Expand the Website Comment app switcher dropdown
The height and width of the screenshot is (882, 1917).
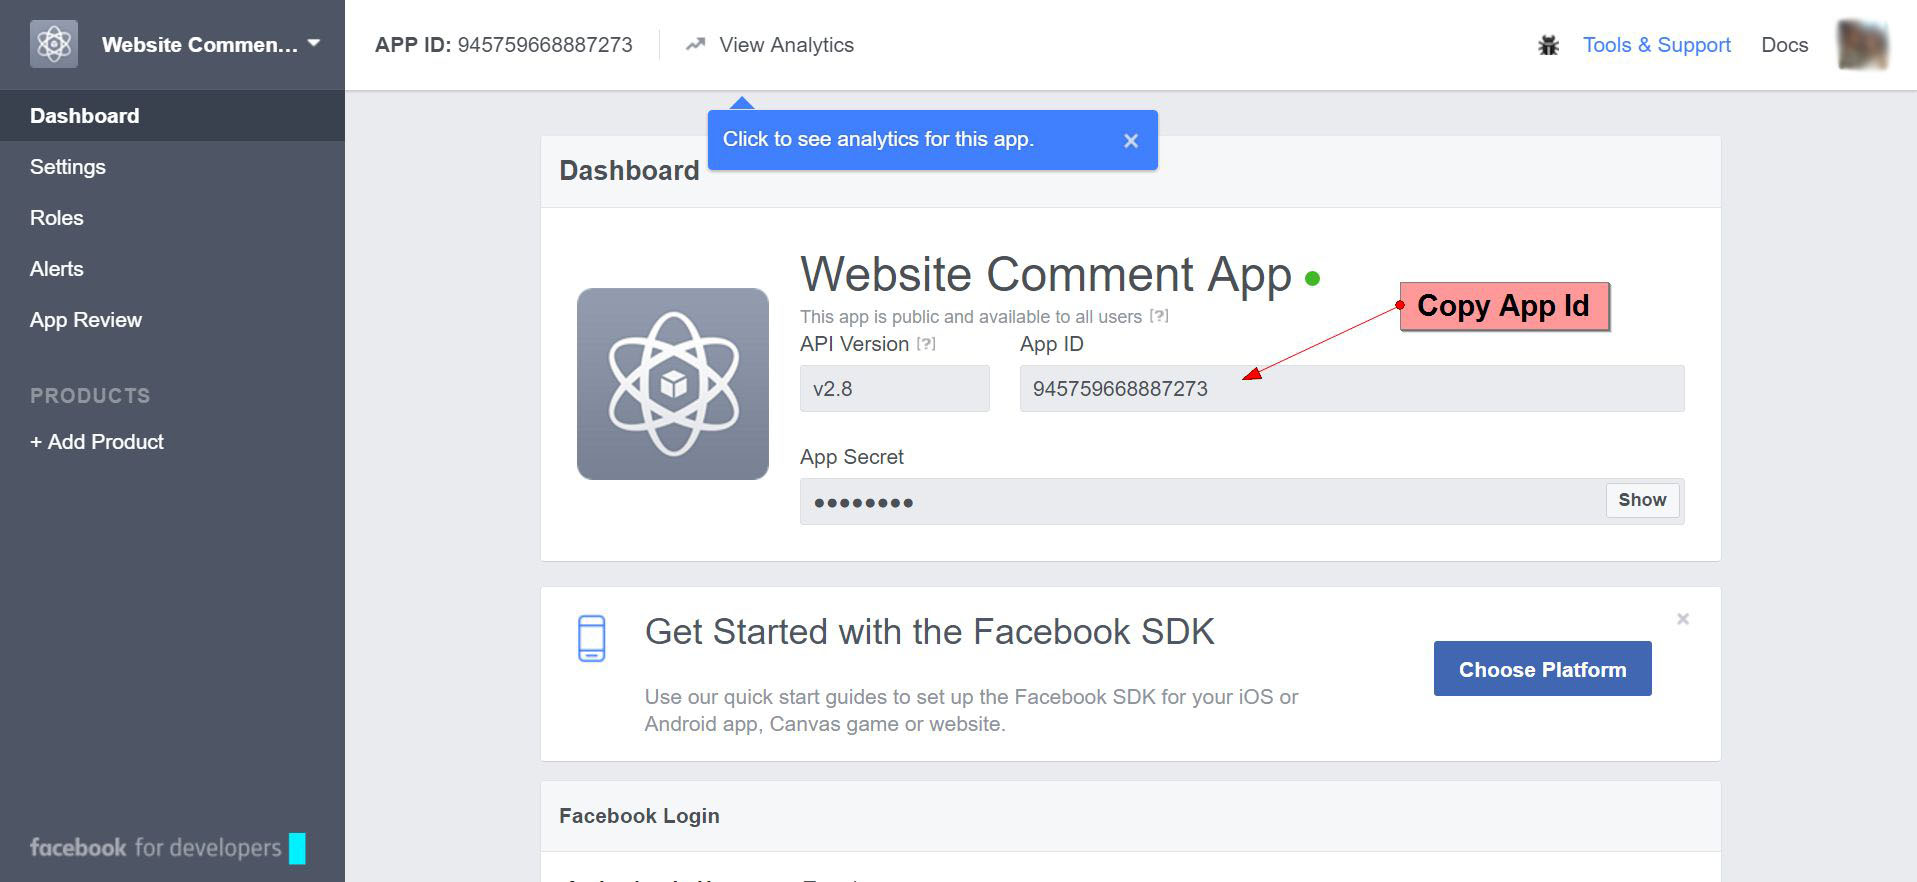click(x=314, y=43)
